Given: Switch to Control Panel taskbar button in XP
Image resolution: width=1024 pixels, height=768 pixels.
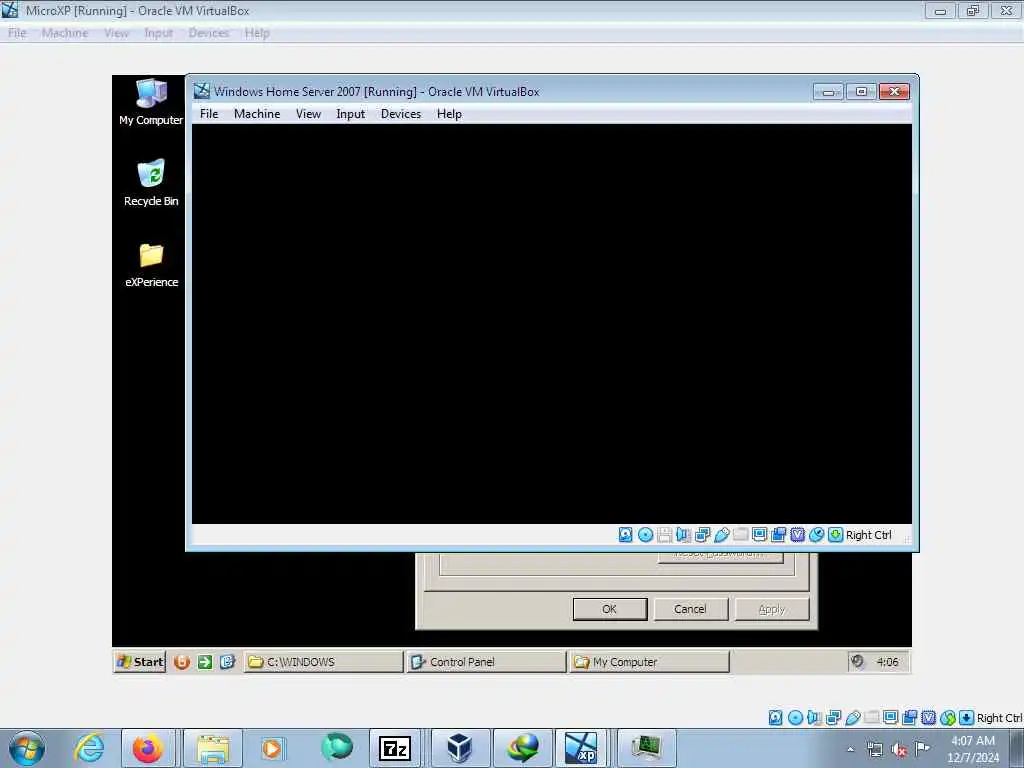Looking at the screenshot, I should [x=486, y=662].
